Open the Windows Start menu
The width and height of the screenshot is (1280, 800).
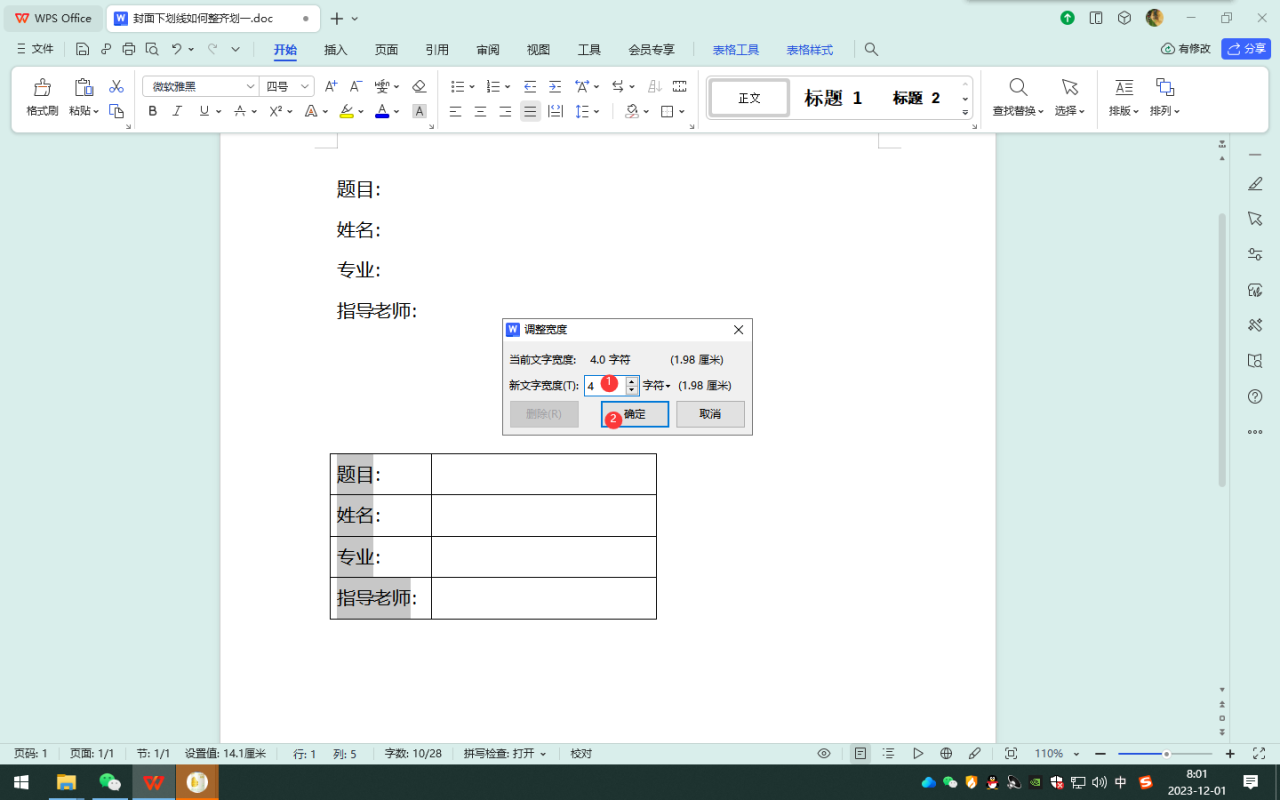(x=21, y=782)
